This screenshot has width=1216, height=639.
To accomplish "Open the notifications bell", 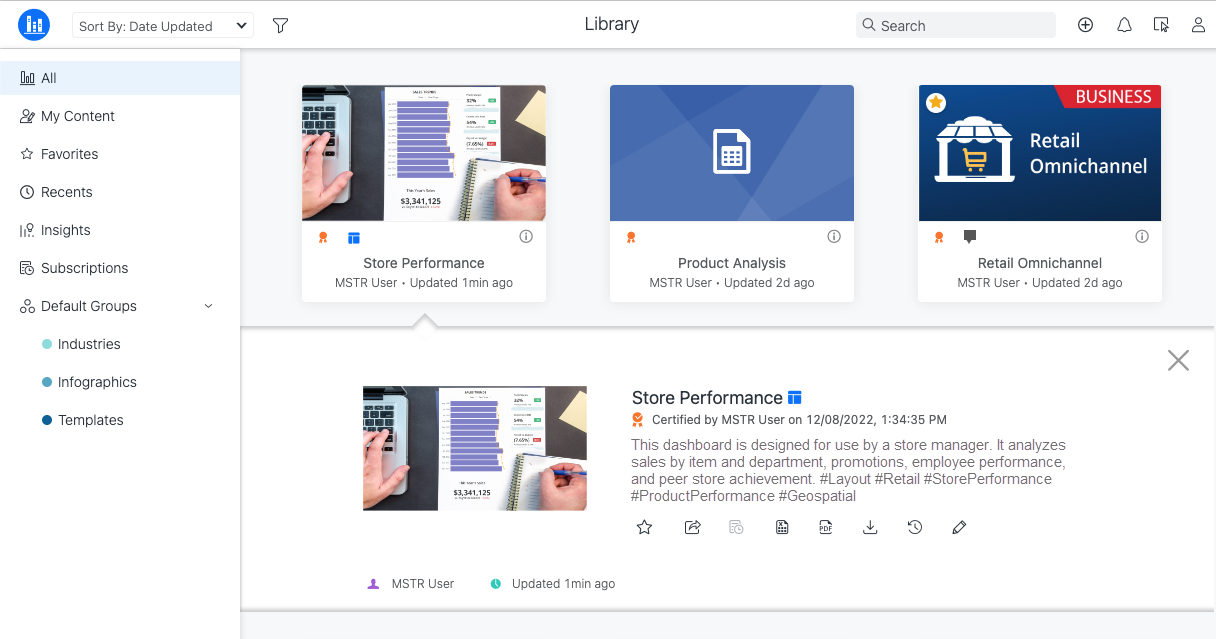I will (1124, 25).
